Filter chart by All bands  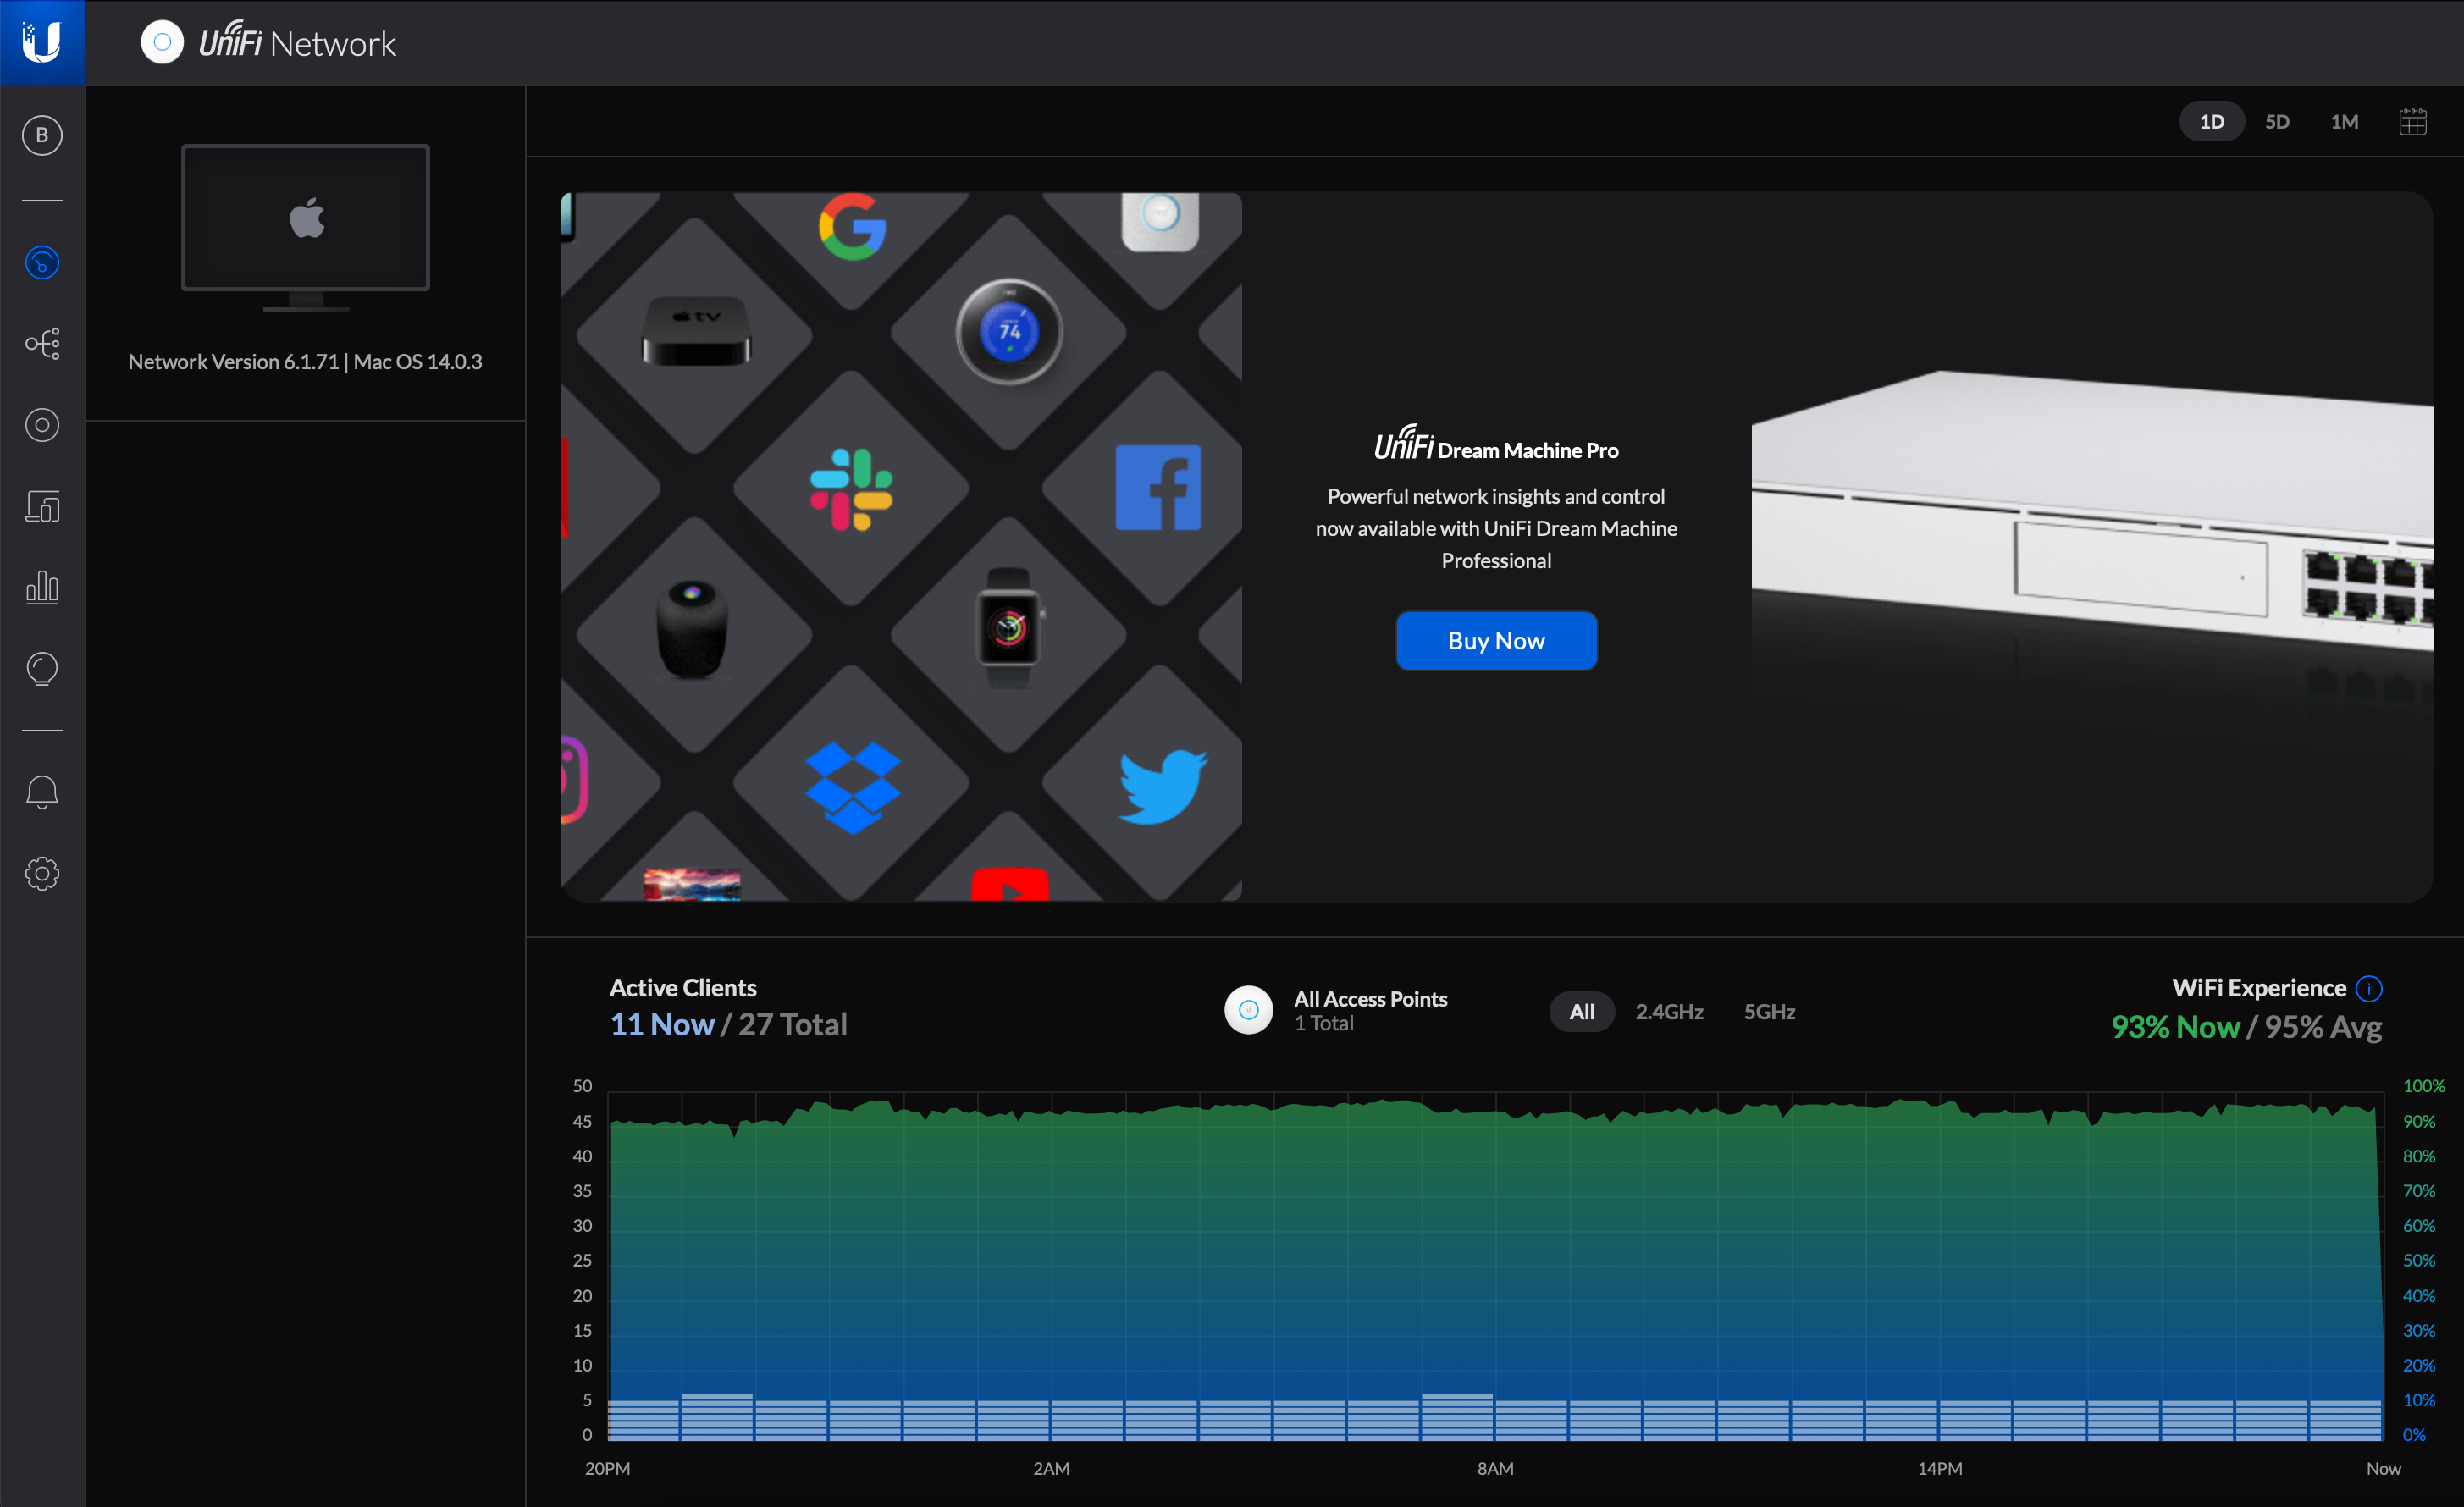click(1581, 1011)
